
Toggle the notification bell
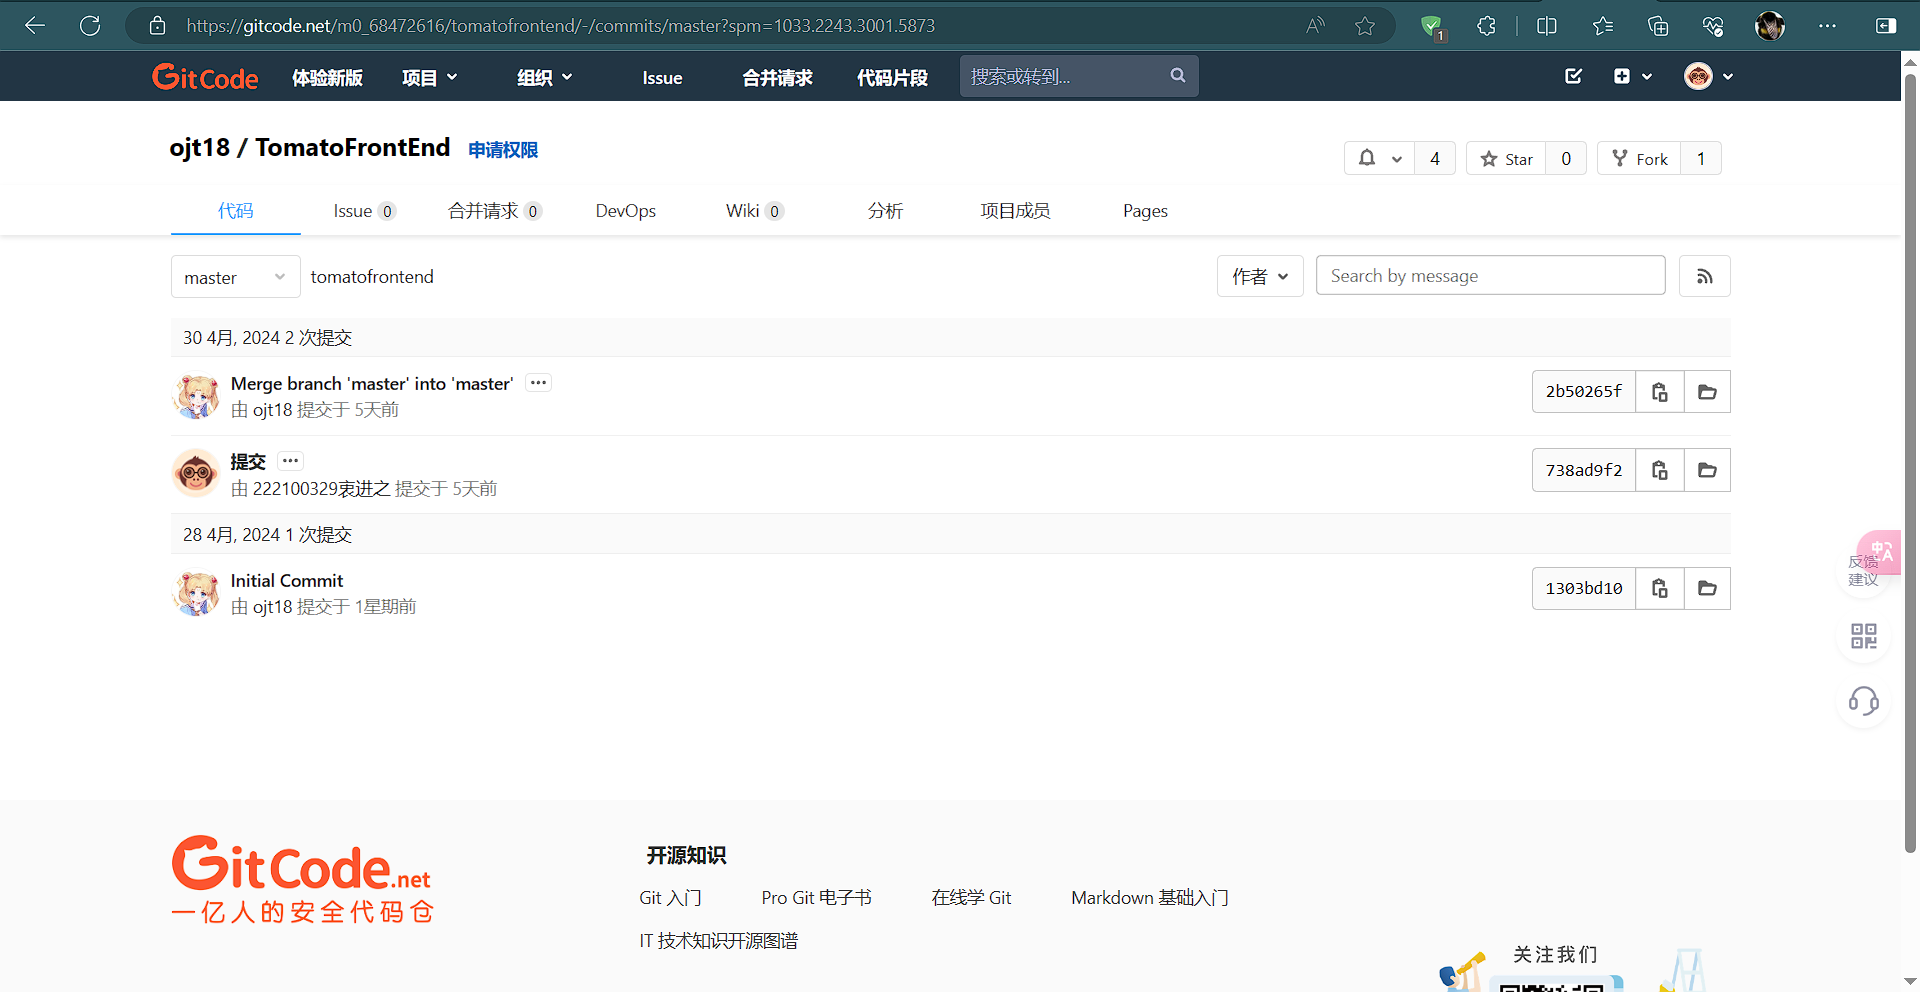(1370, 158)
